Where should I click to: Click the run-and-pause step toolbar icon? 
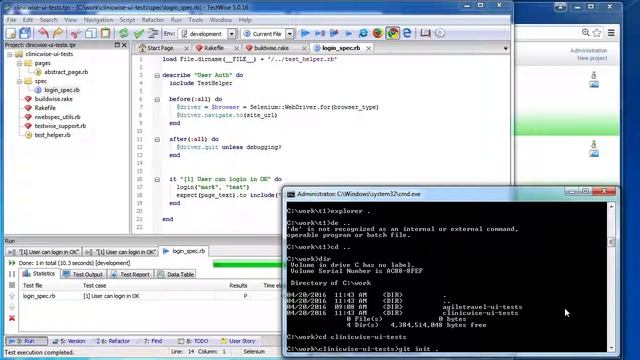point(320,33)
